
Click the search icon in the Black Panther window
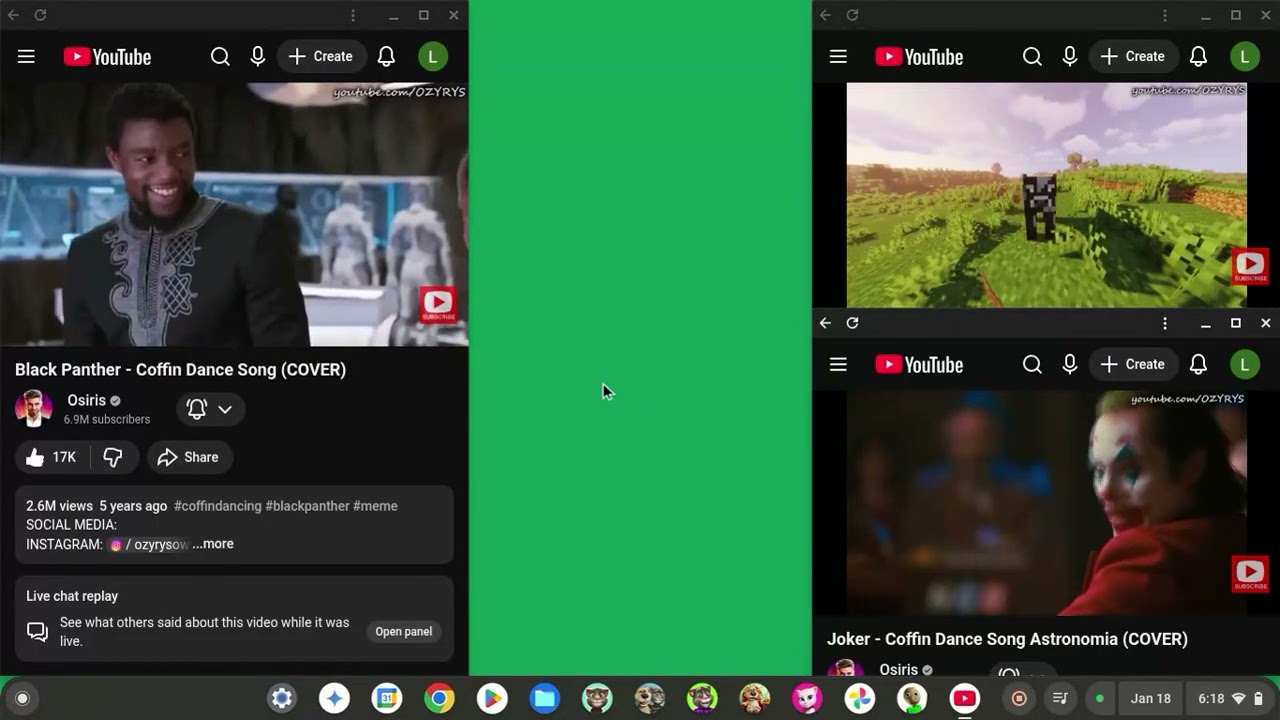coord(220,57)
